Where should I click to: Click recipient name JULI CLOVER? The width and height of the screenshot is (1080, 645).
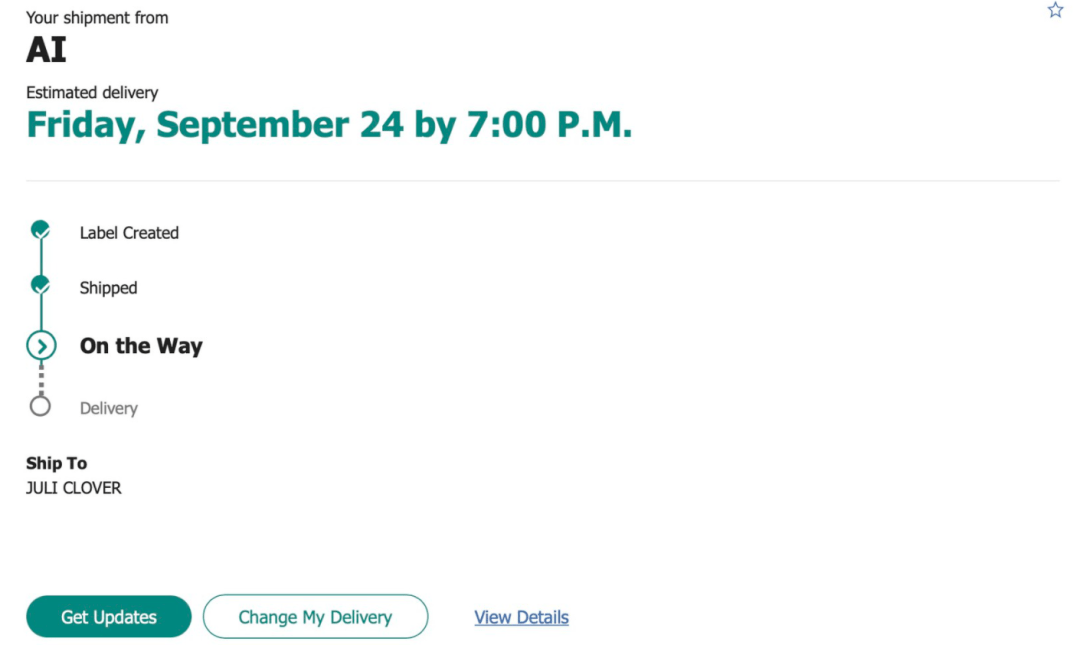(74, 488)
